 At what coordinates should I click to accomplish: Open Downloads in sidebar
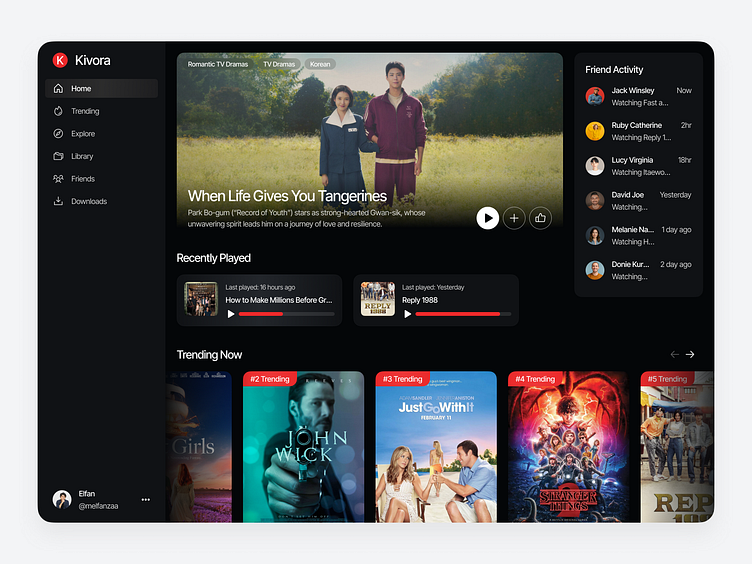pyautogui.click(x=101, y=201)
